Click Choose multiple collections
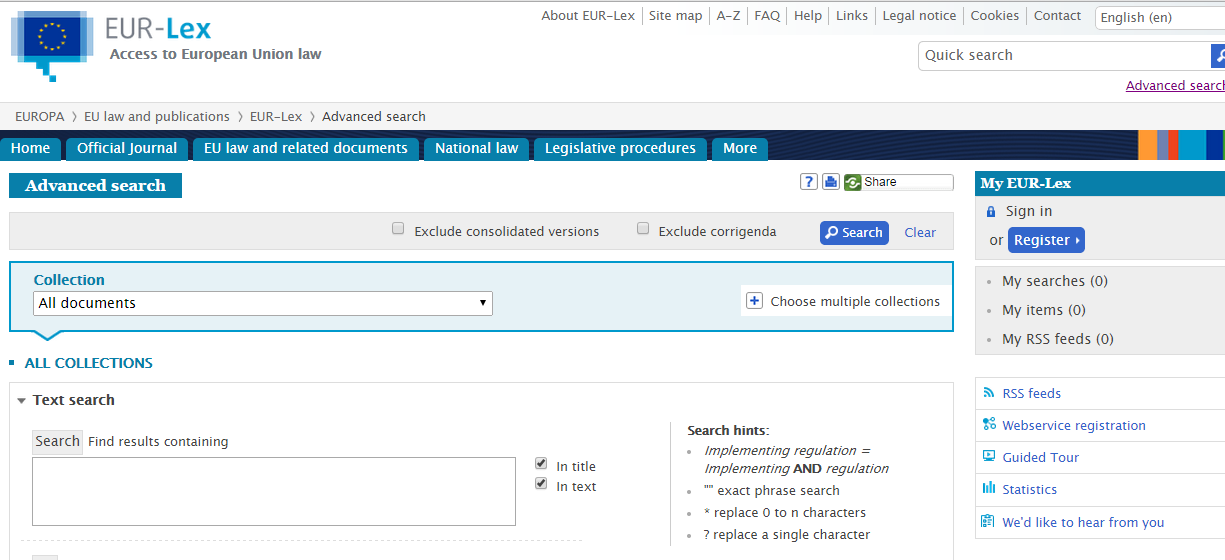The height and width of the screenshot is (560, 1225). tap(855, 302)
